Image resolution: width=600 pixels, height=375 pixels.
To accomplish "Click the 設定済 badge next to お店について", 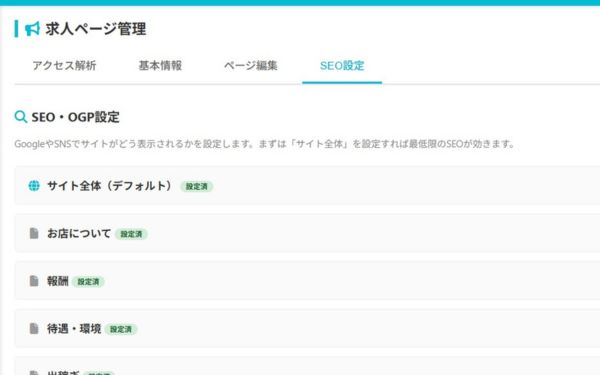I will click(131, 234).
